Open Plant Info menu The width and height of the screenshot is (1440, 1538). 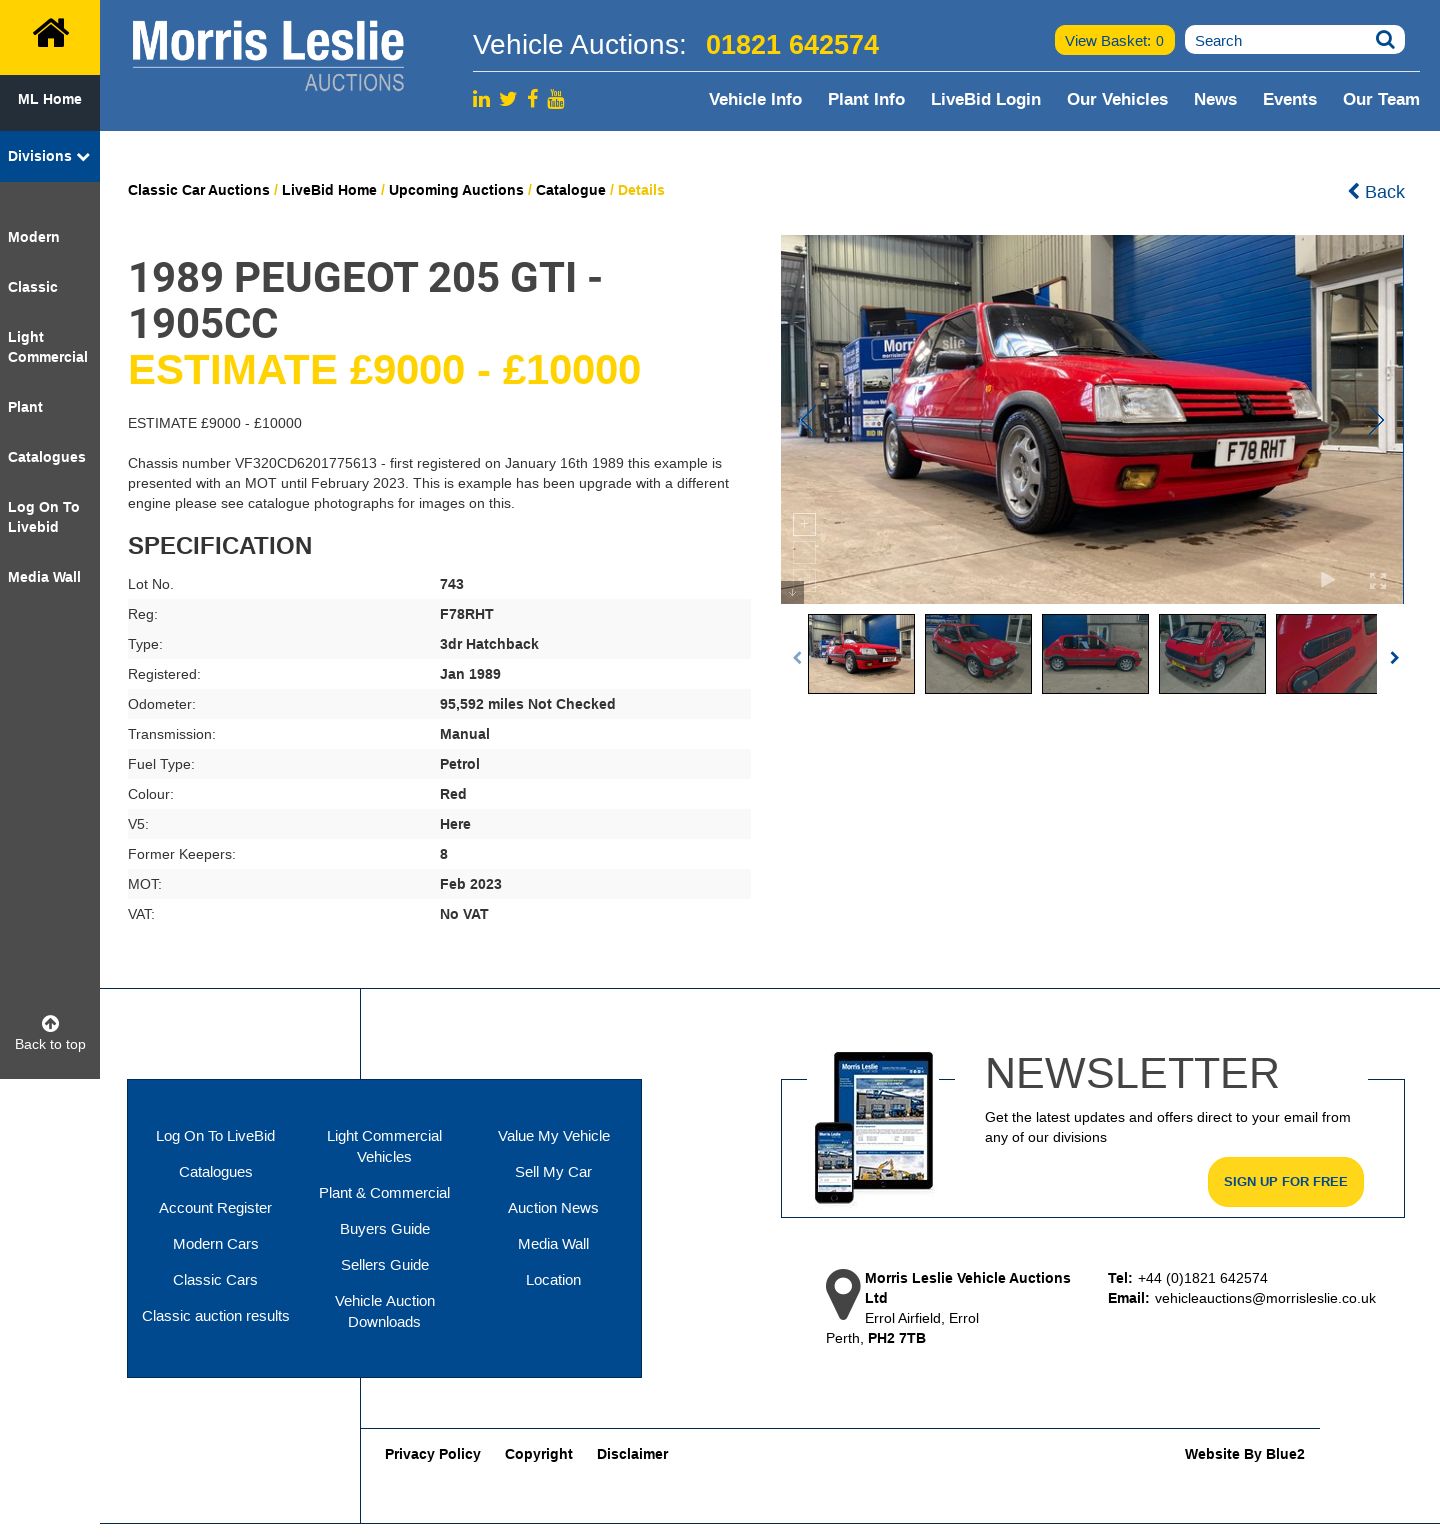coord(866,99)
